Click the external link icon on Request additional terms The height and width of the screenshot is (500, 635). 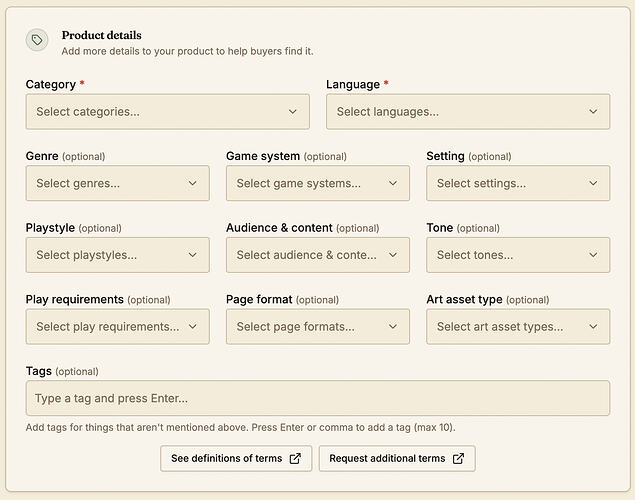tap(458, 458)
